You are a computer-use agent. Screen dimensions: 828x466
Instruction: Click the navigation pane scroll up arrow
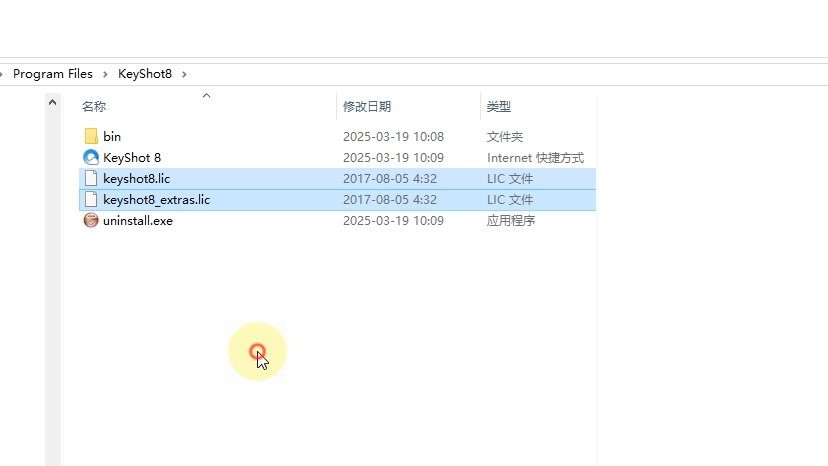(x=52, y=102)
